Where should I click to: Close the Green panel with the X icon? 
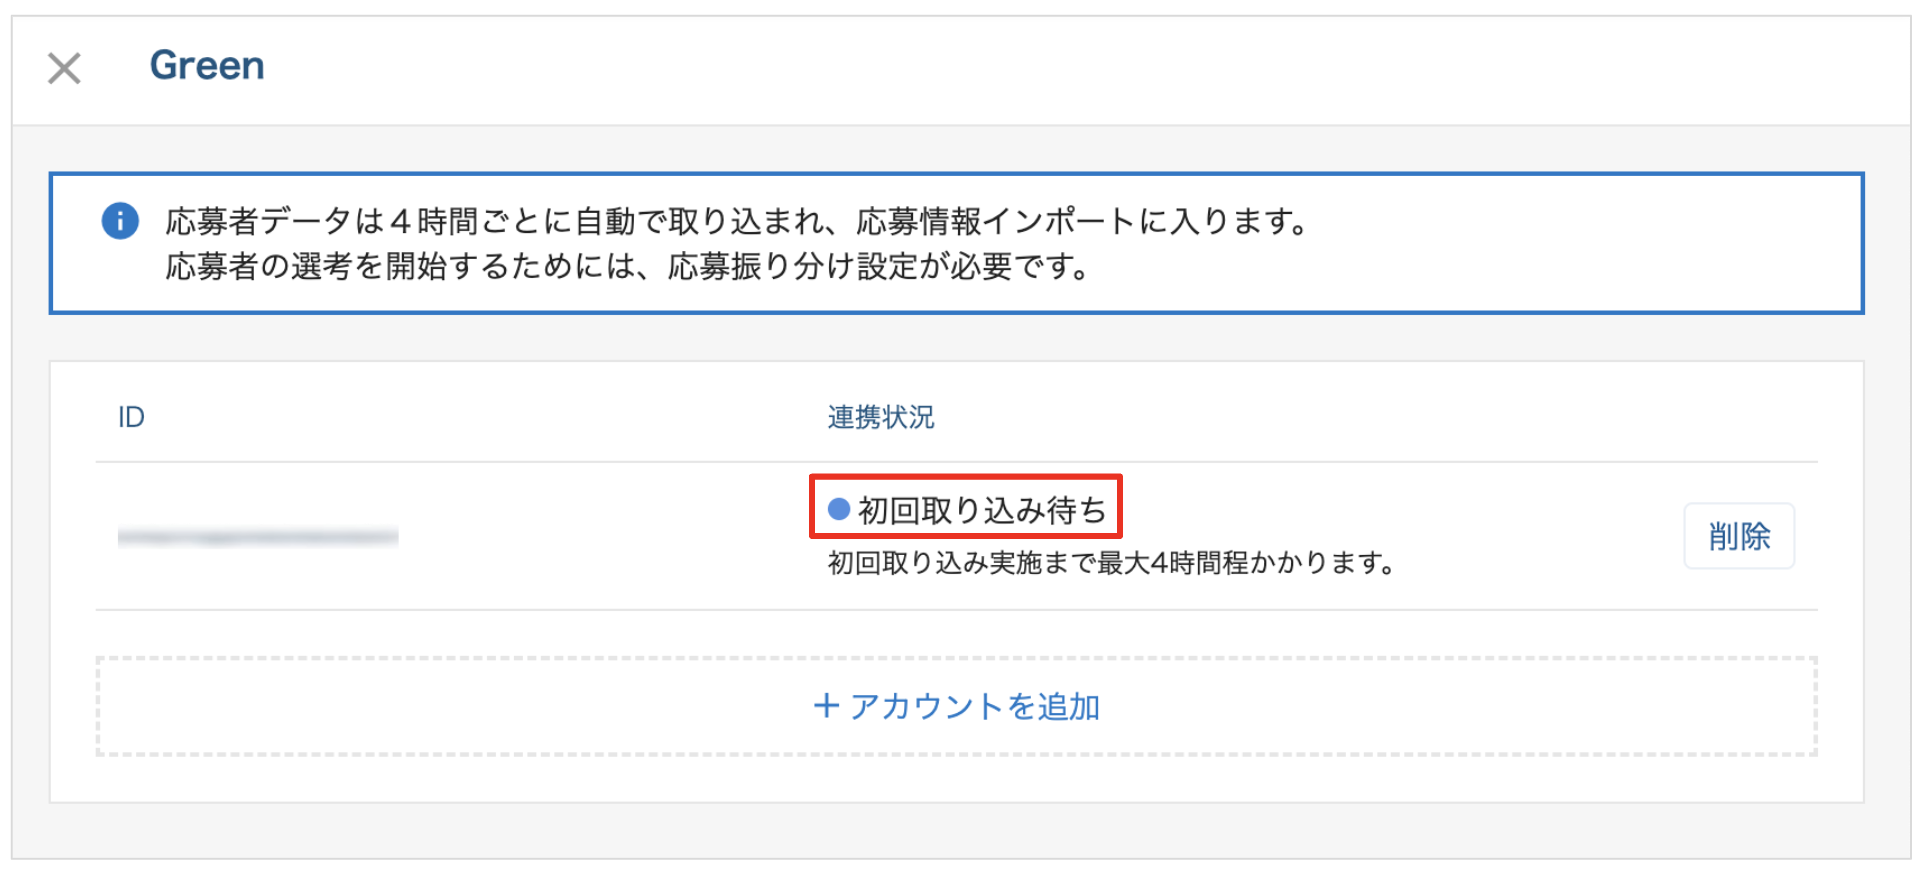pyautogui.click(x=64, y=68)
